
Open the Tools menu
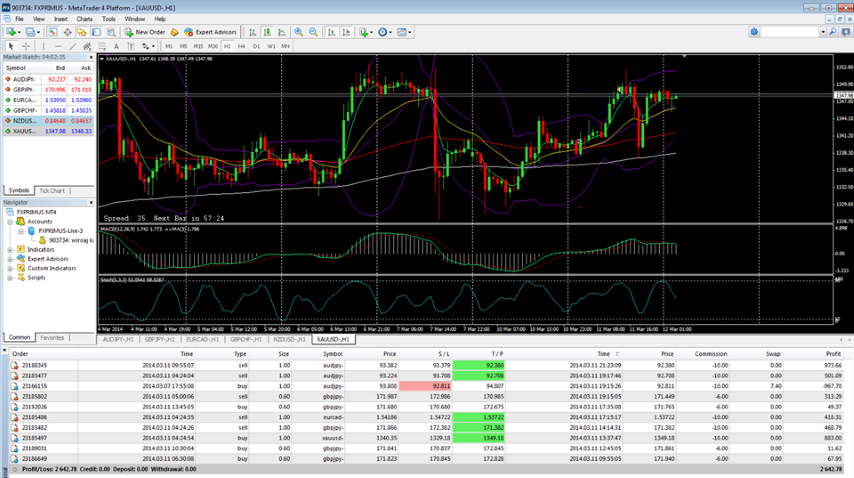pos(109,19)
